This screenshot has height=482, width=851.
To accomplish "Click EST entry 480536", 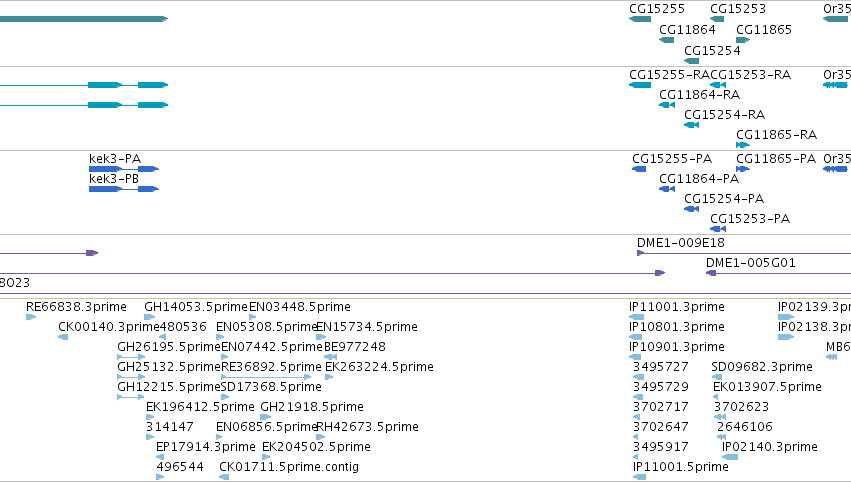I will tap(183, 327).
